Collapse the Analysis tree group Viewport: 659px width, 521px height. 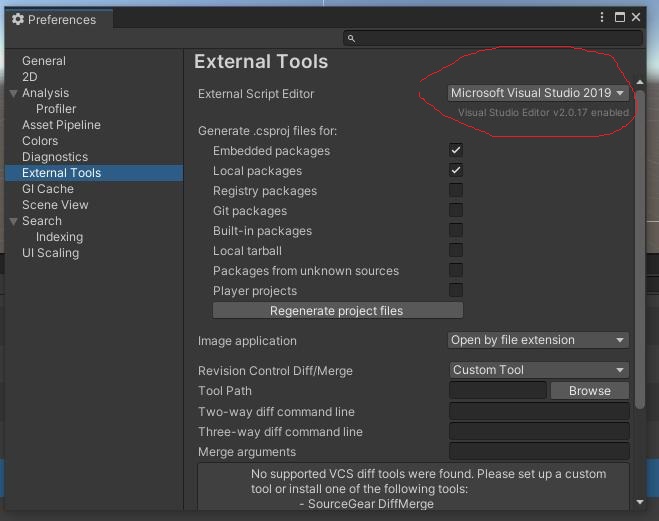click(13, 93)
